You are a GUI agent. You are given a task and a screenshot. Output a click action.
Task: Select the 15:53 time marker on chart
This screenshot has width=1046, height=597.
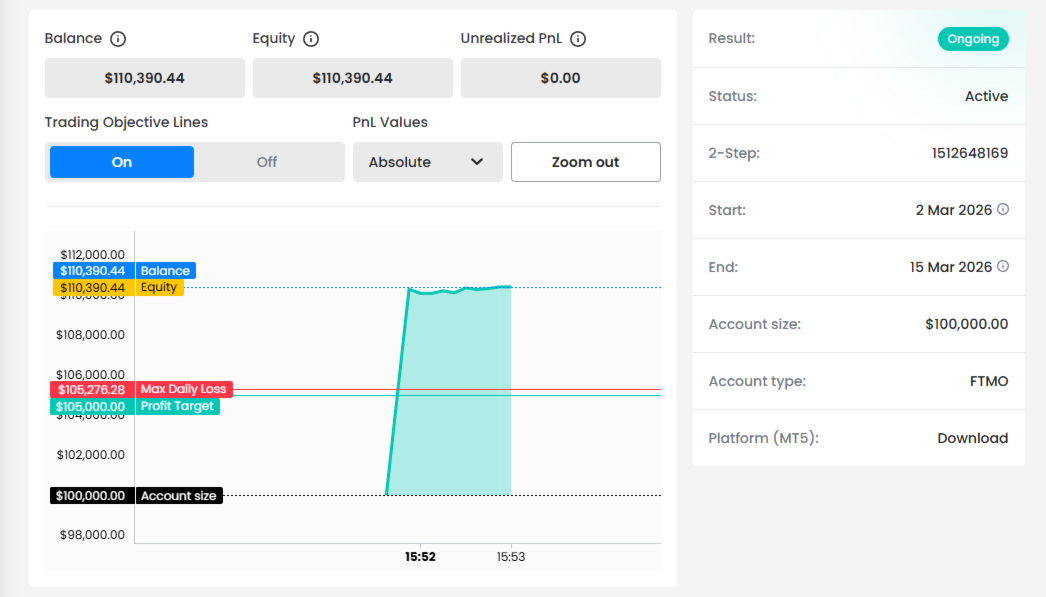[511, 557]
